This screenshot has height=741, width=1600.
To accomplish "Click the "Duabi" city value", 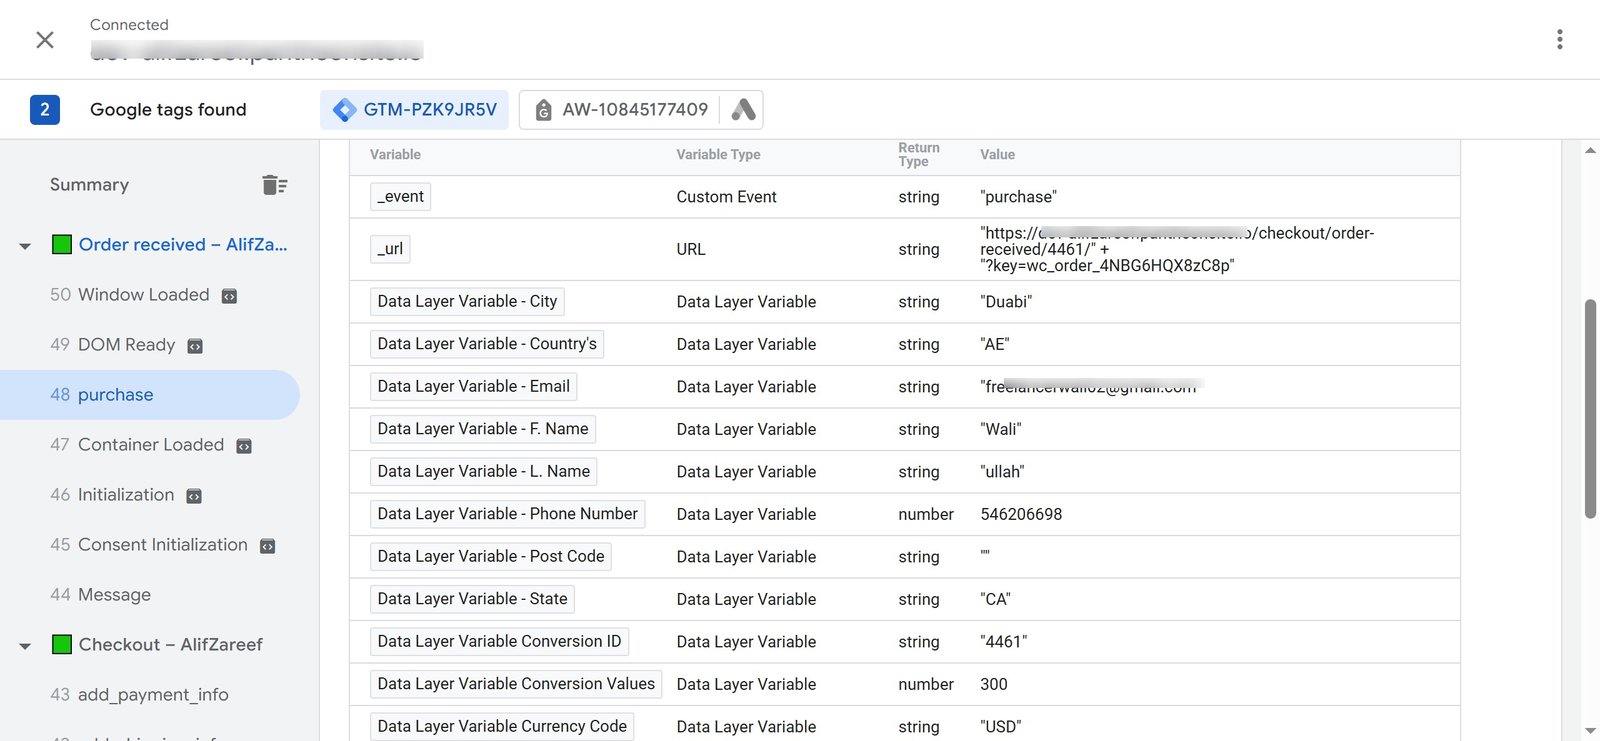I will point(1006,302).
